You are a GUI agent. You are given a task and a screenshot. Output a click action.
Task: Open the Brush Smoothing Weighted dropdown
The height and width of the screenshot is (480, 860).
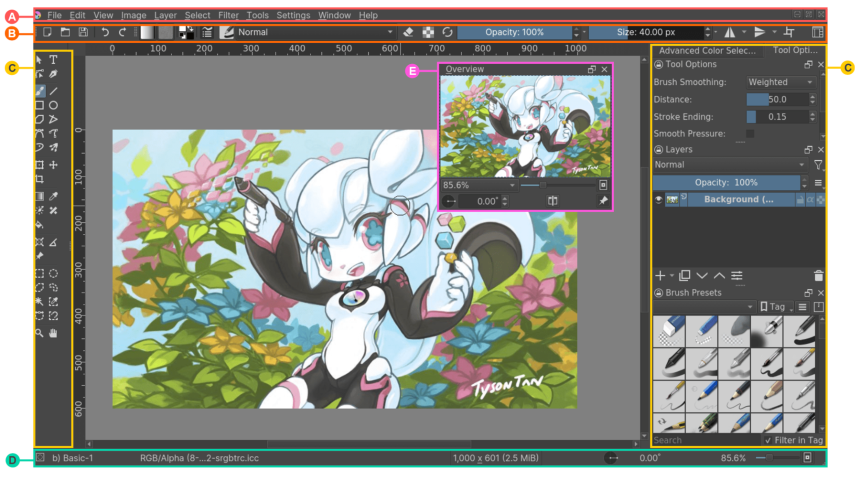coord(781,82)
